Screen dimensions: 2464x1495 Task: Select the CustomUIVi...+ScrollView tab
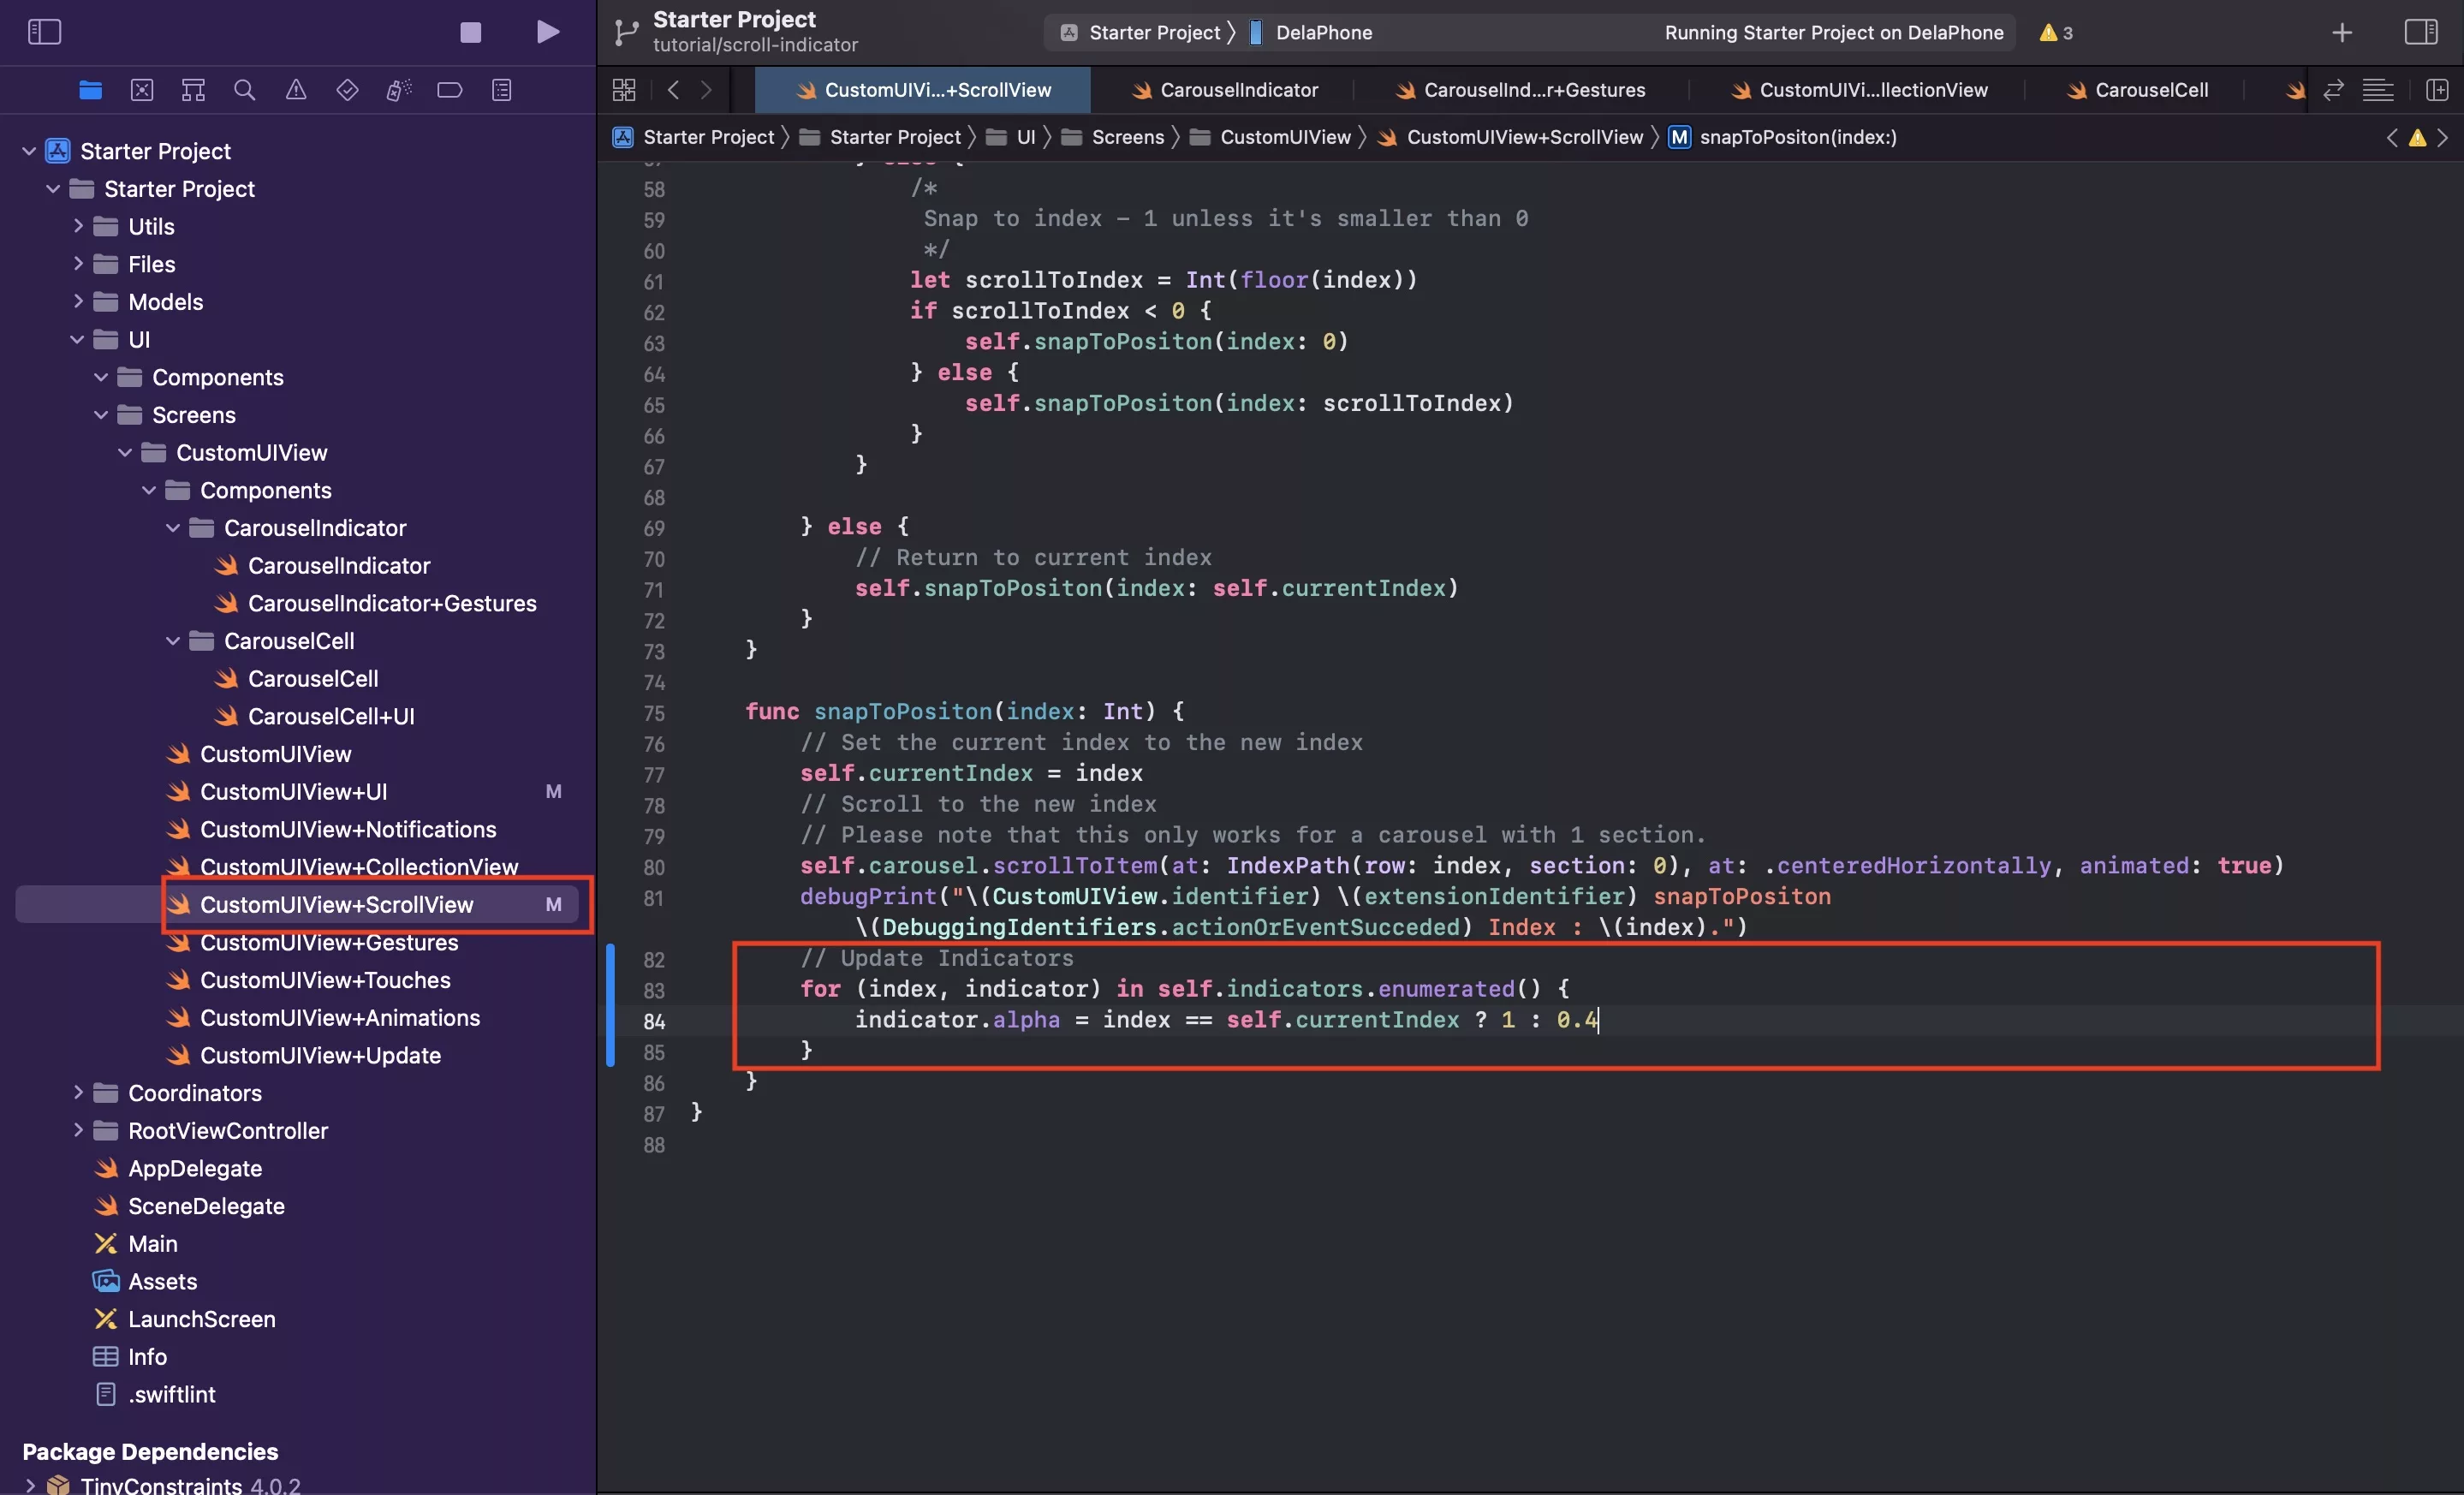(x=923, y=90)
